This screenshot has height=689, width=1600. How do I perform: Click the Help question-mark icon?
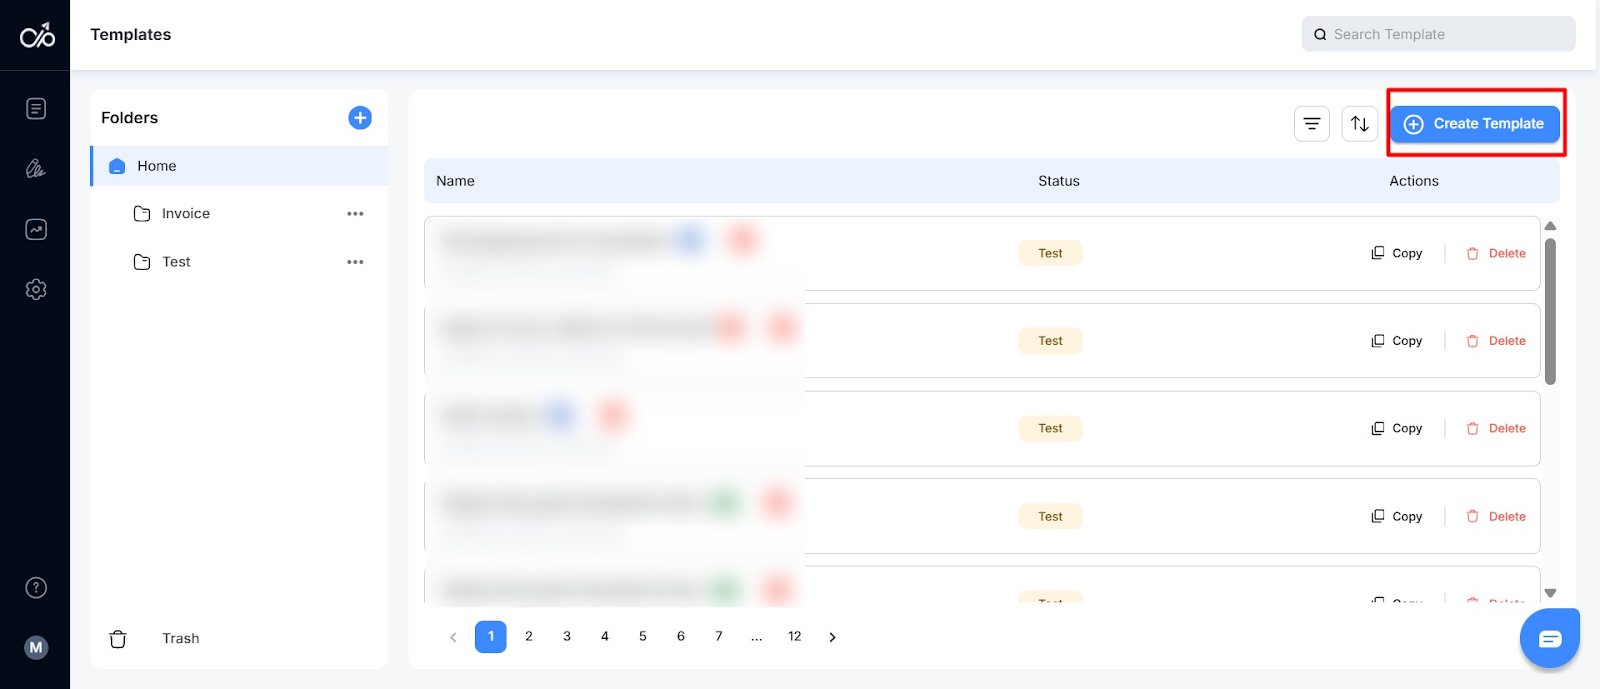point(35,587)
